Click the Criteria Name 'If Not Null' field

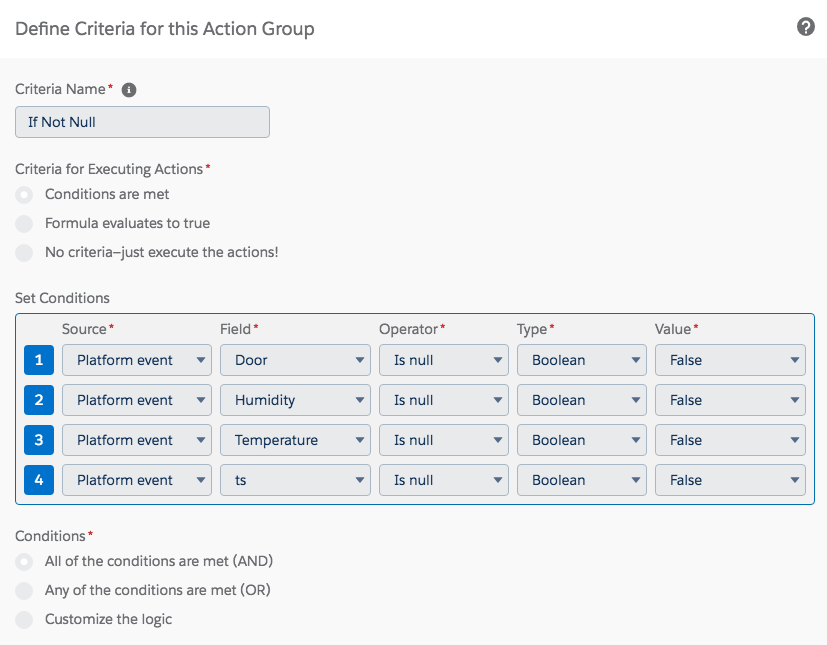click(142, 122)
